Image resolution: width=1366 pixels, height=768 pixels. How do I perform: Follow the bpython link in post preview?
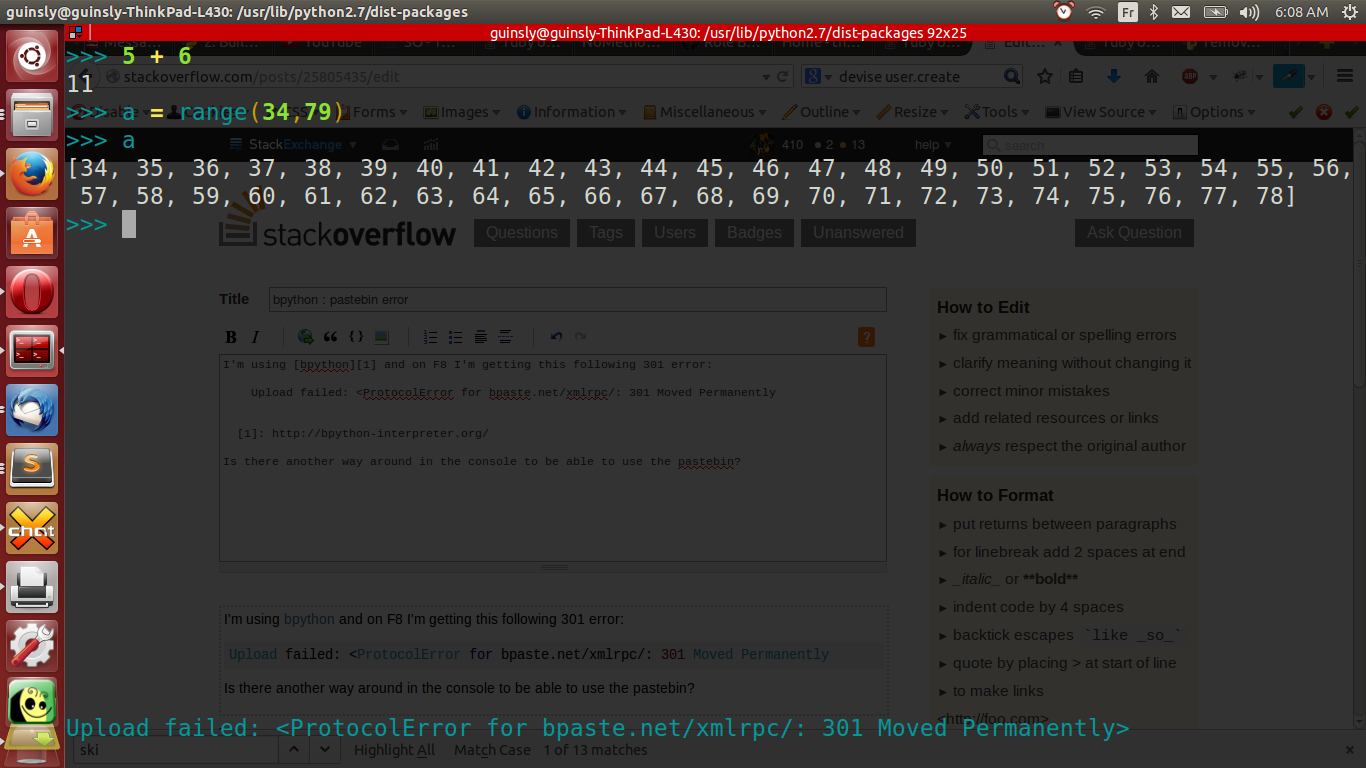pos(309,619)
